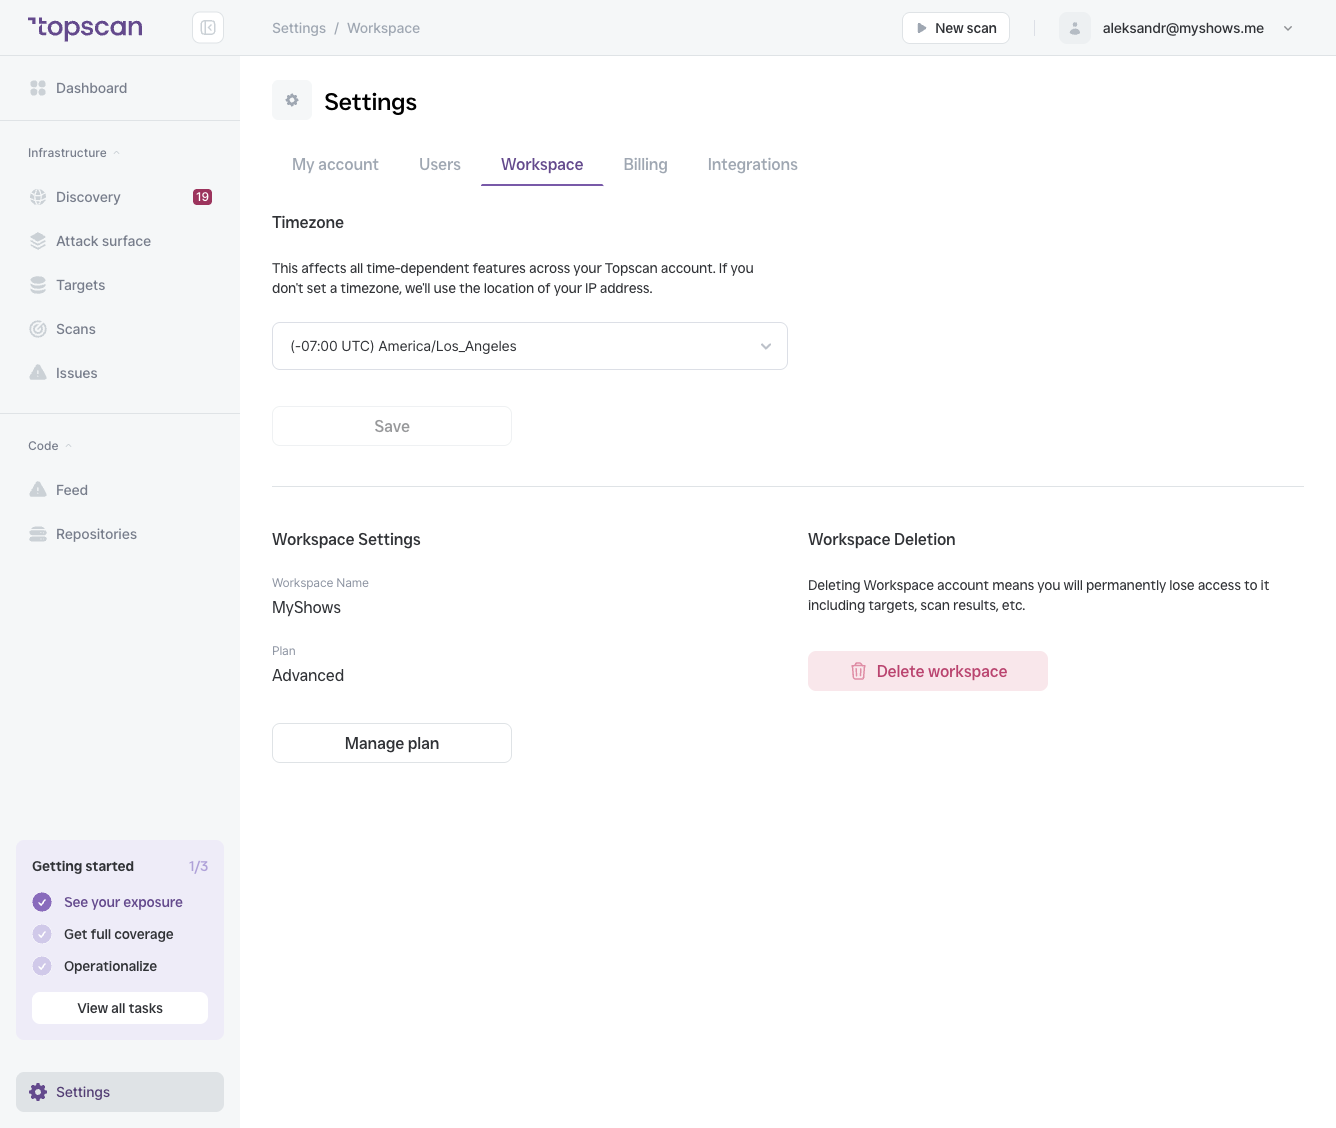
Task: Open Feed in the sidebar
Action: point(120,490)
